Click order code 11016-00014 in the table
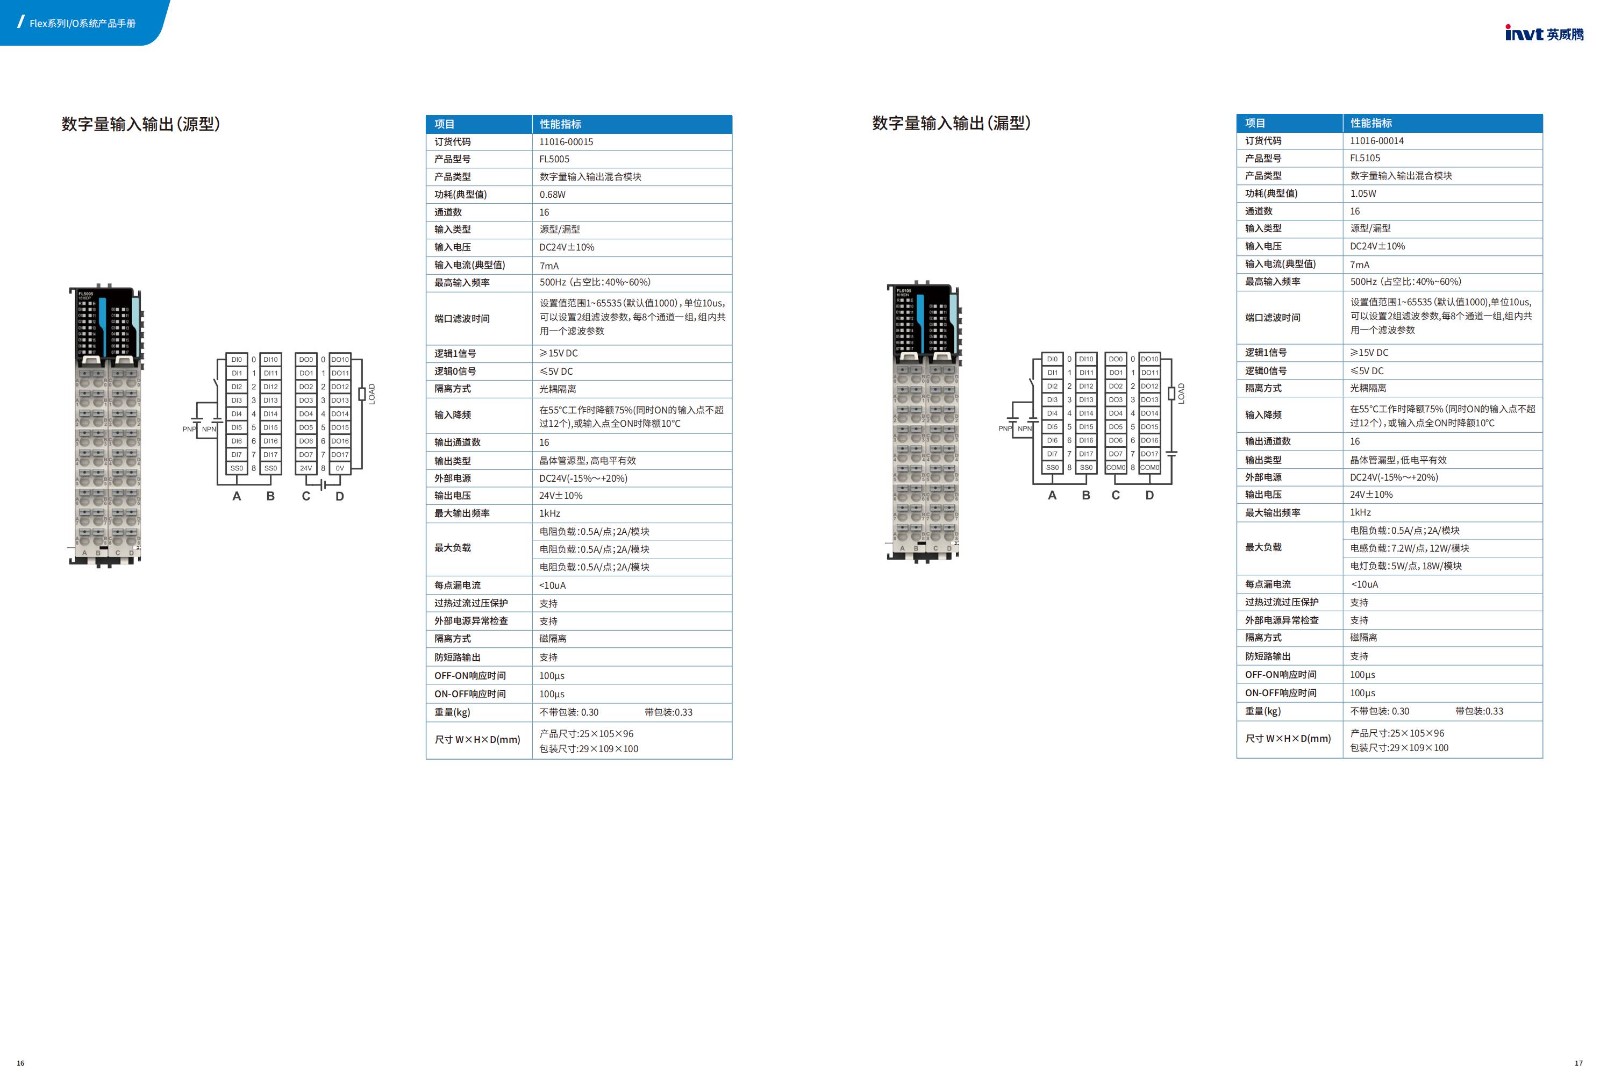 pyautogui.click(x=1376, y=141)
